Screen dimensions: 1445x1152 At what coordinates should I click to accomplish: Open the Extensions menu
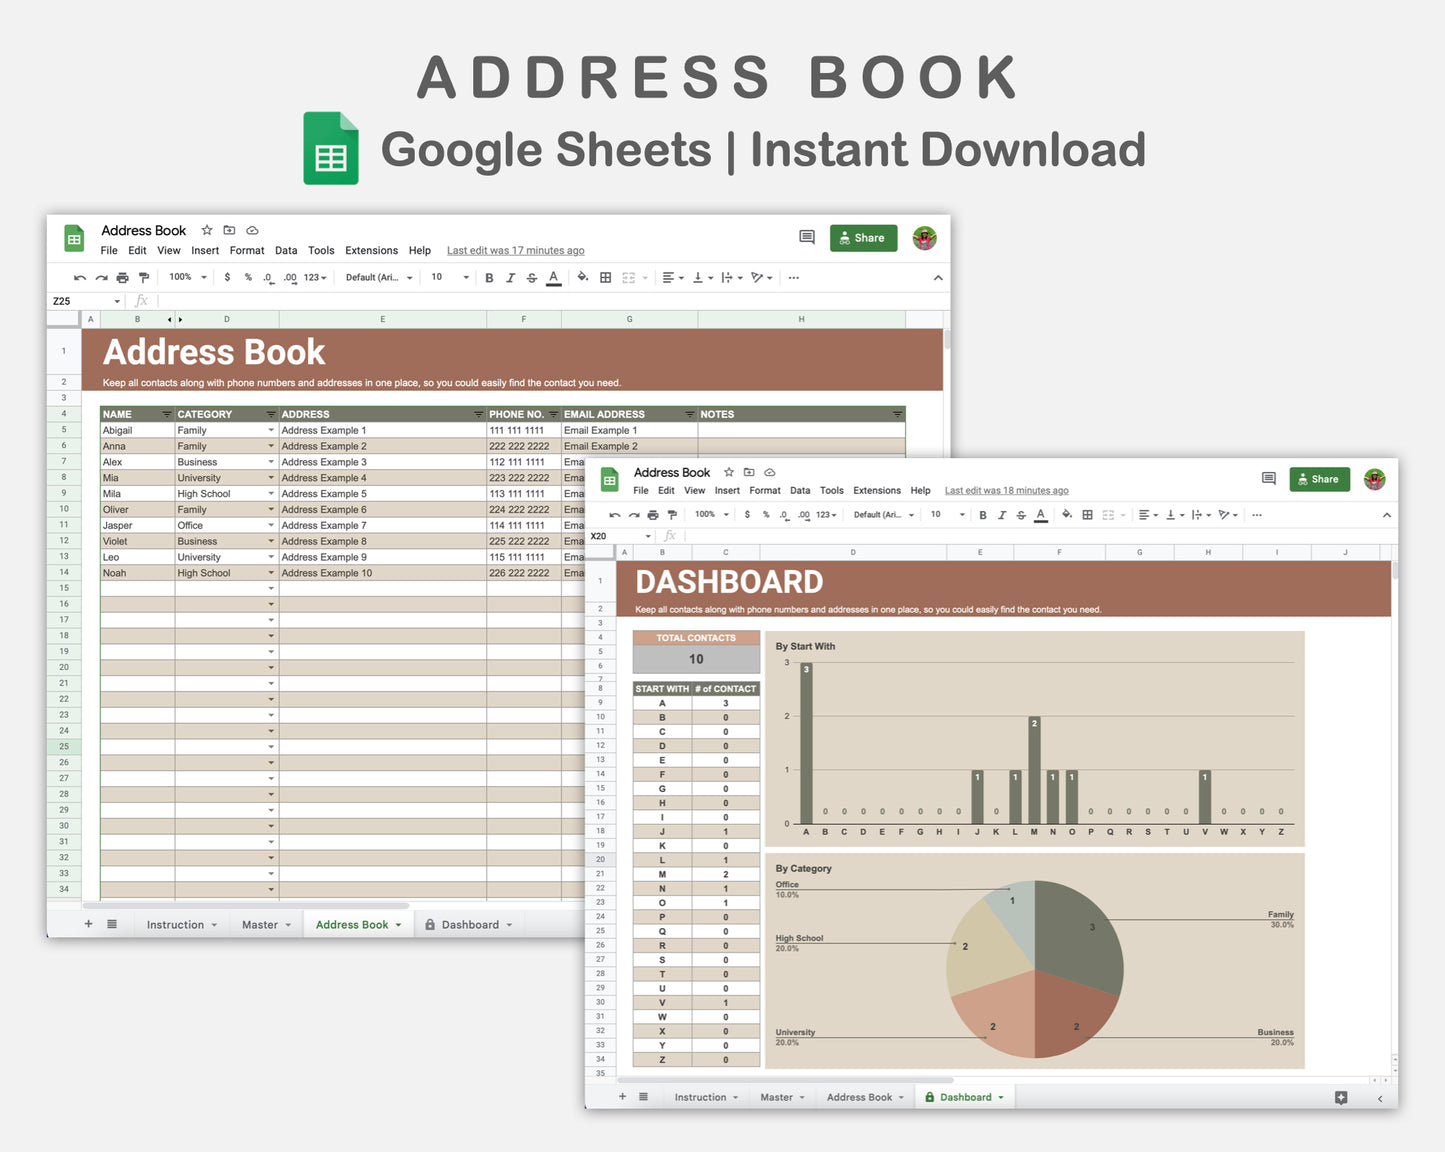click(371, 250)
